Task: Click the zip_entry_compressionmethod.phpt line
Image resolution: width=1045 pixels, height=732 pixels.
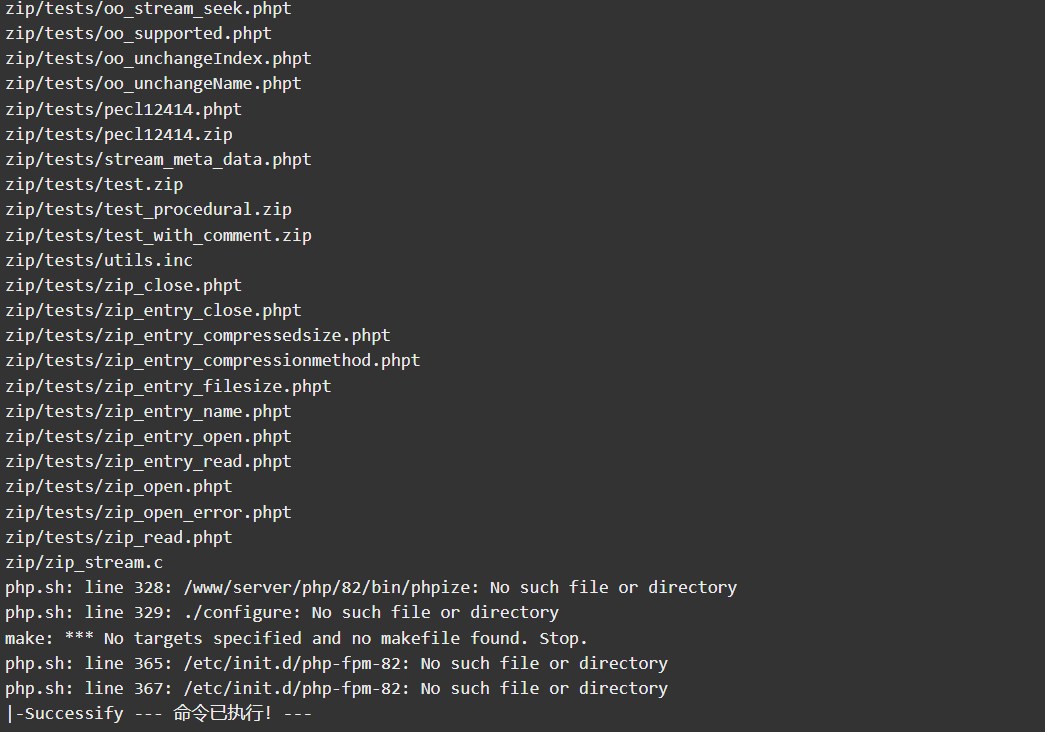Action: point(213,361)
